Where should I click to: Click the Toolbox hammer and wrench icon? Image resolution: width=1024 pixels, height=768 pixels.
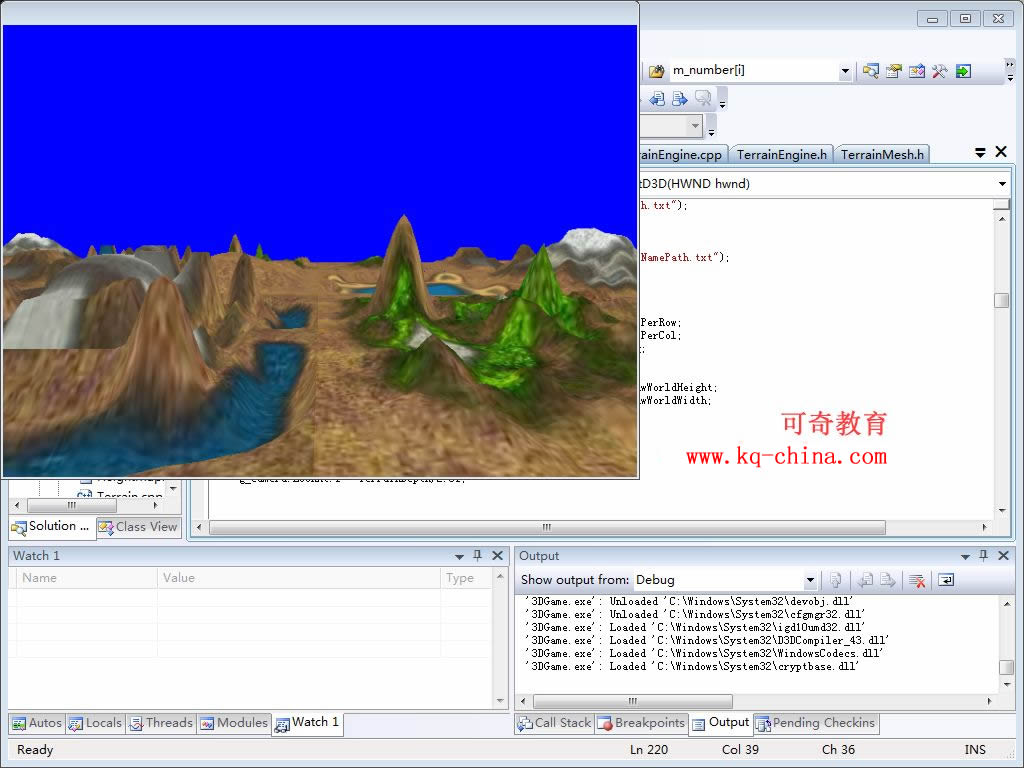point(940,71)
